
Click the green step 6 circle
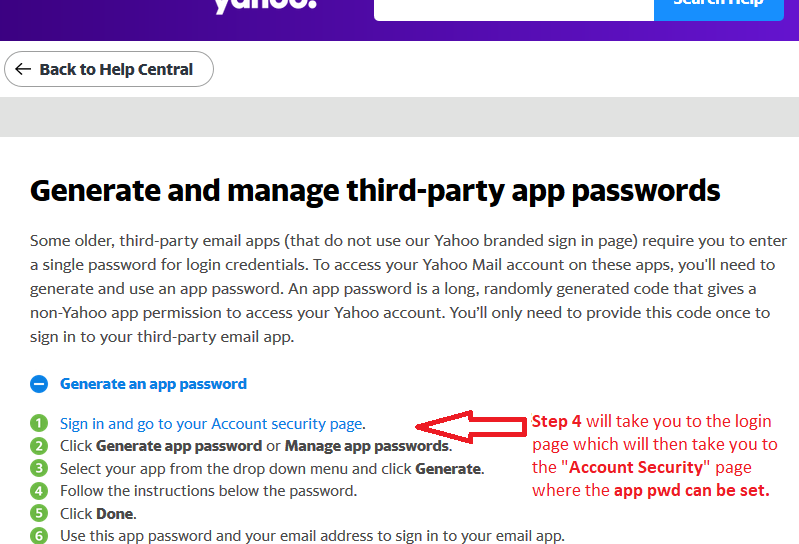(x=39, y=535)
